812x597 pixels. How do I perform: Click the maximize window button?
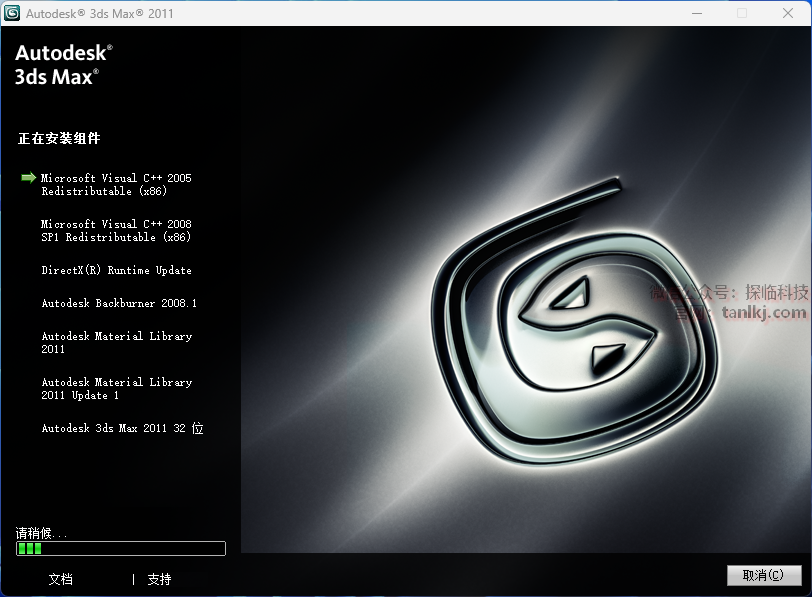pos(742,13)
